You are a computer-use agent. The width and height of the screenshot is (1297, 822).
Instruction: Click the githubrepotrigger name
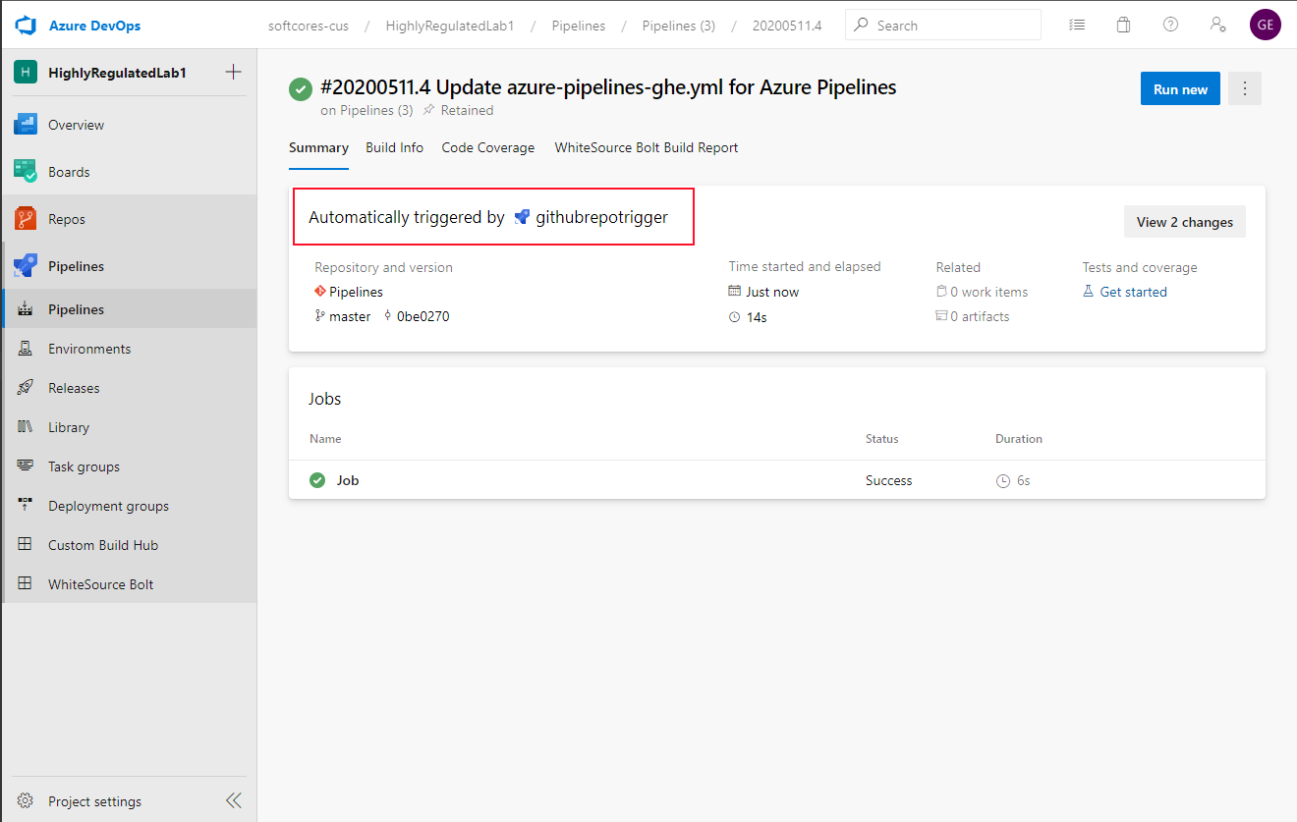point(602,217)
